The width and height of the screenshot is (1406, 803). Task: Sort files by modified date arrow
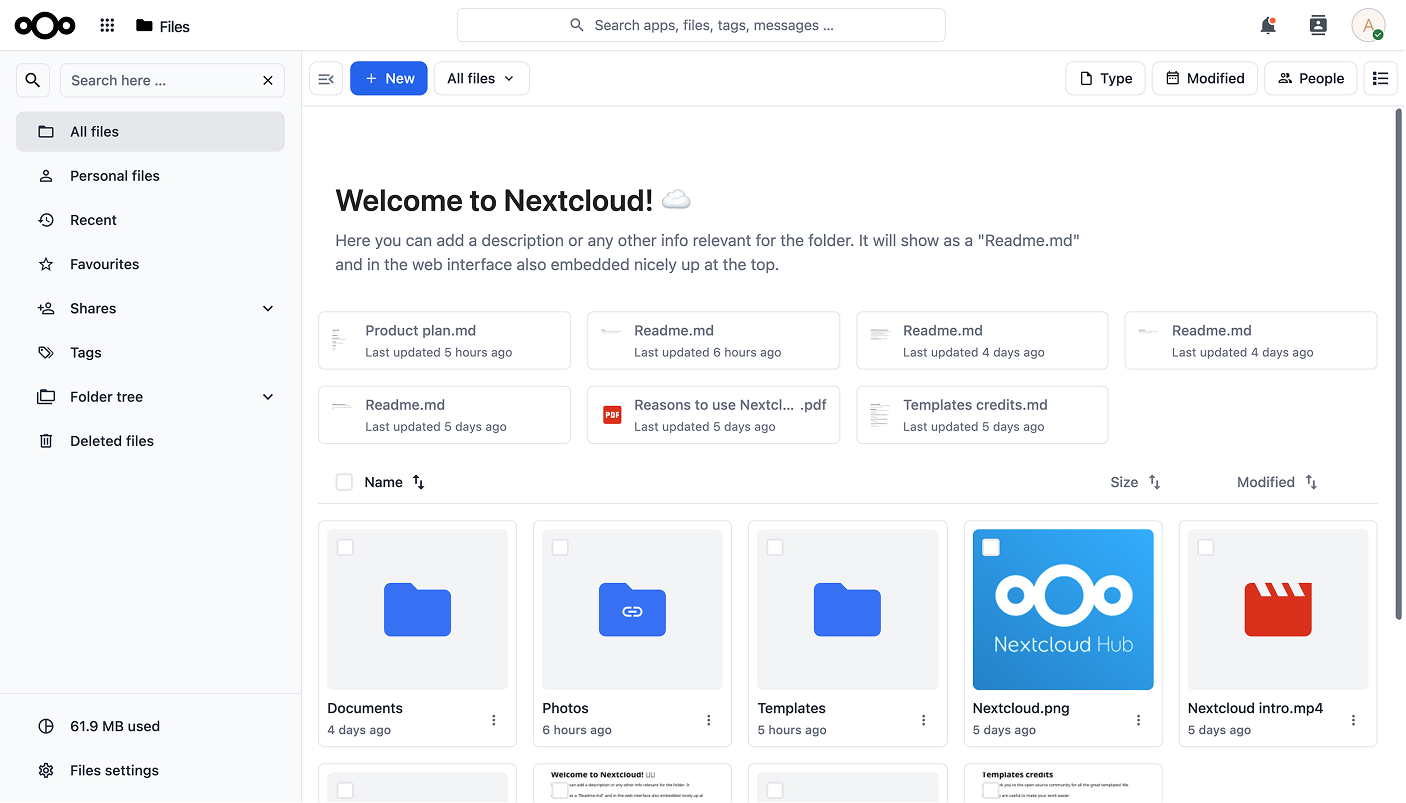1311,482
